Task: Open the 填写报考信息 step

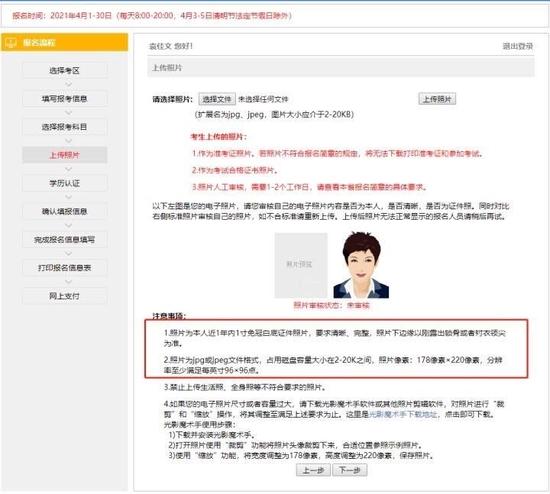Action: (x=65, y=99)
